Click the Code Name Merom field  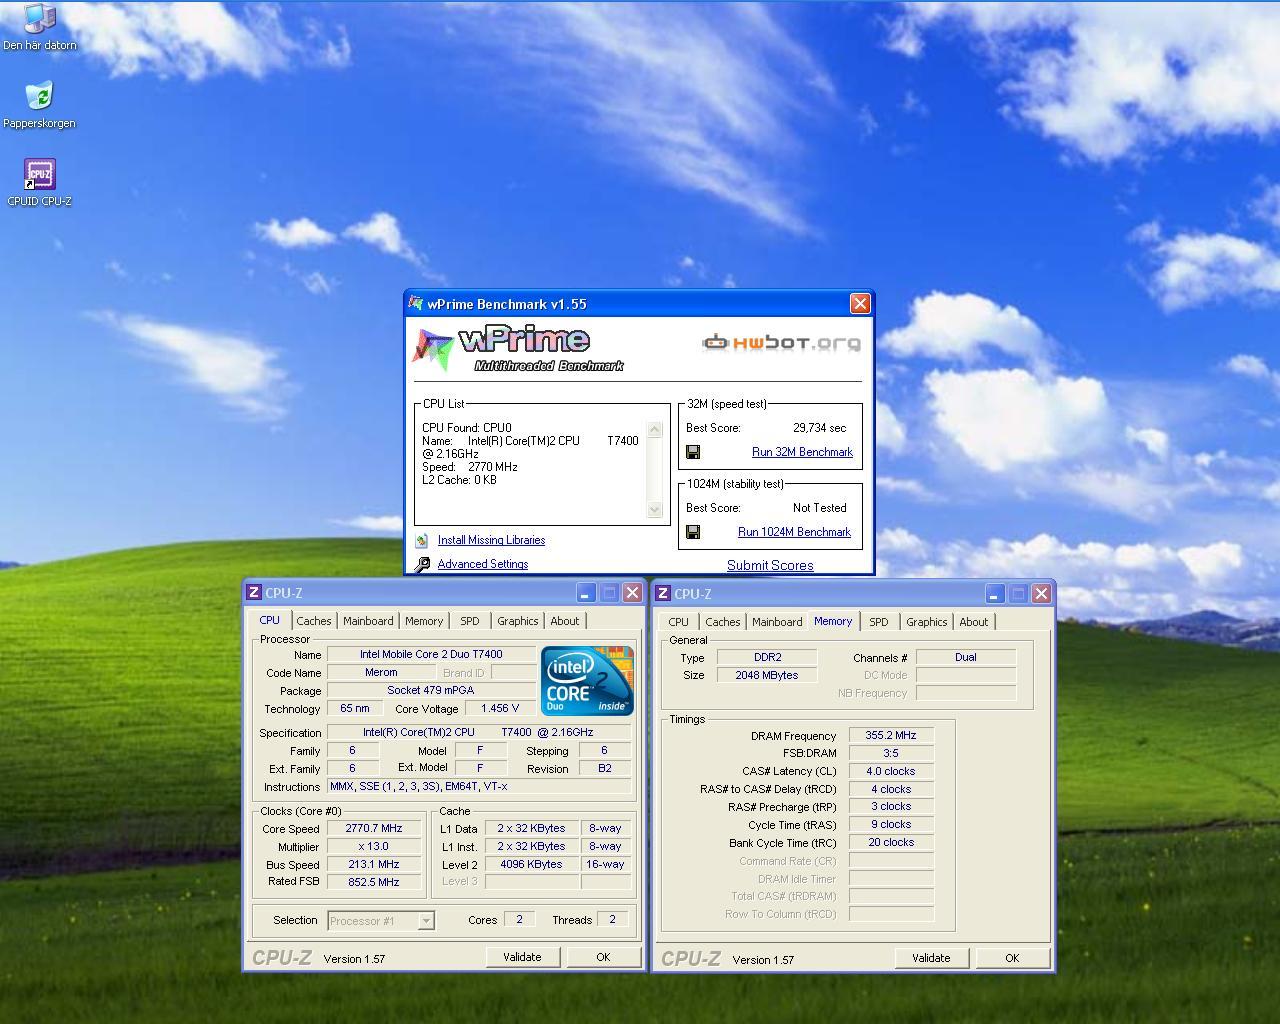[381, 673]
